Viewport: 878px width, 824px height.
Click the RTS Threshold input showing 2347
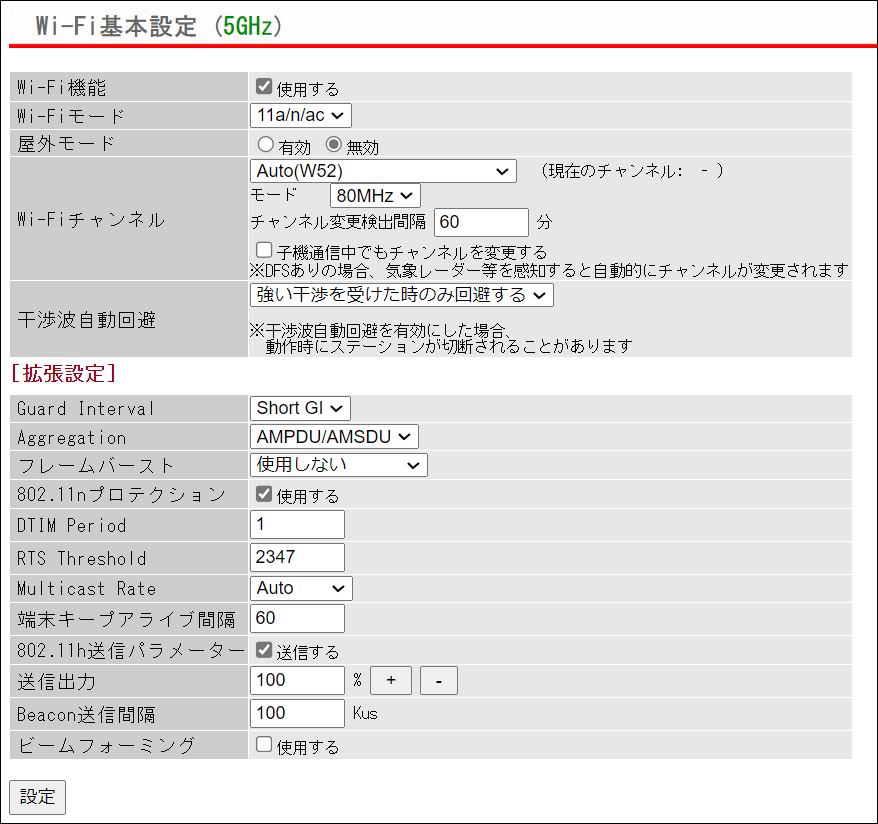point(296,557)
